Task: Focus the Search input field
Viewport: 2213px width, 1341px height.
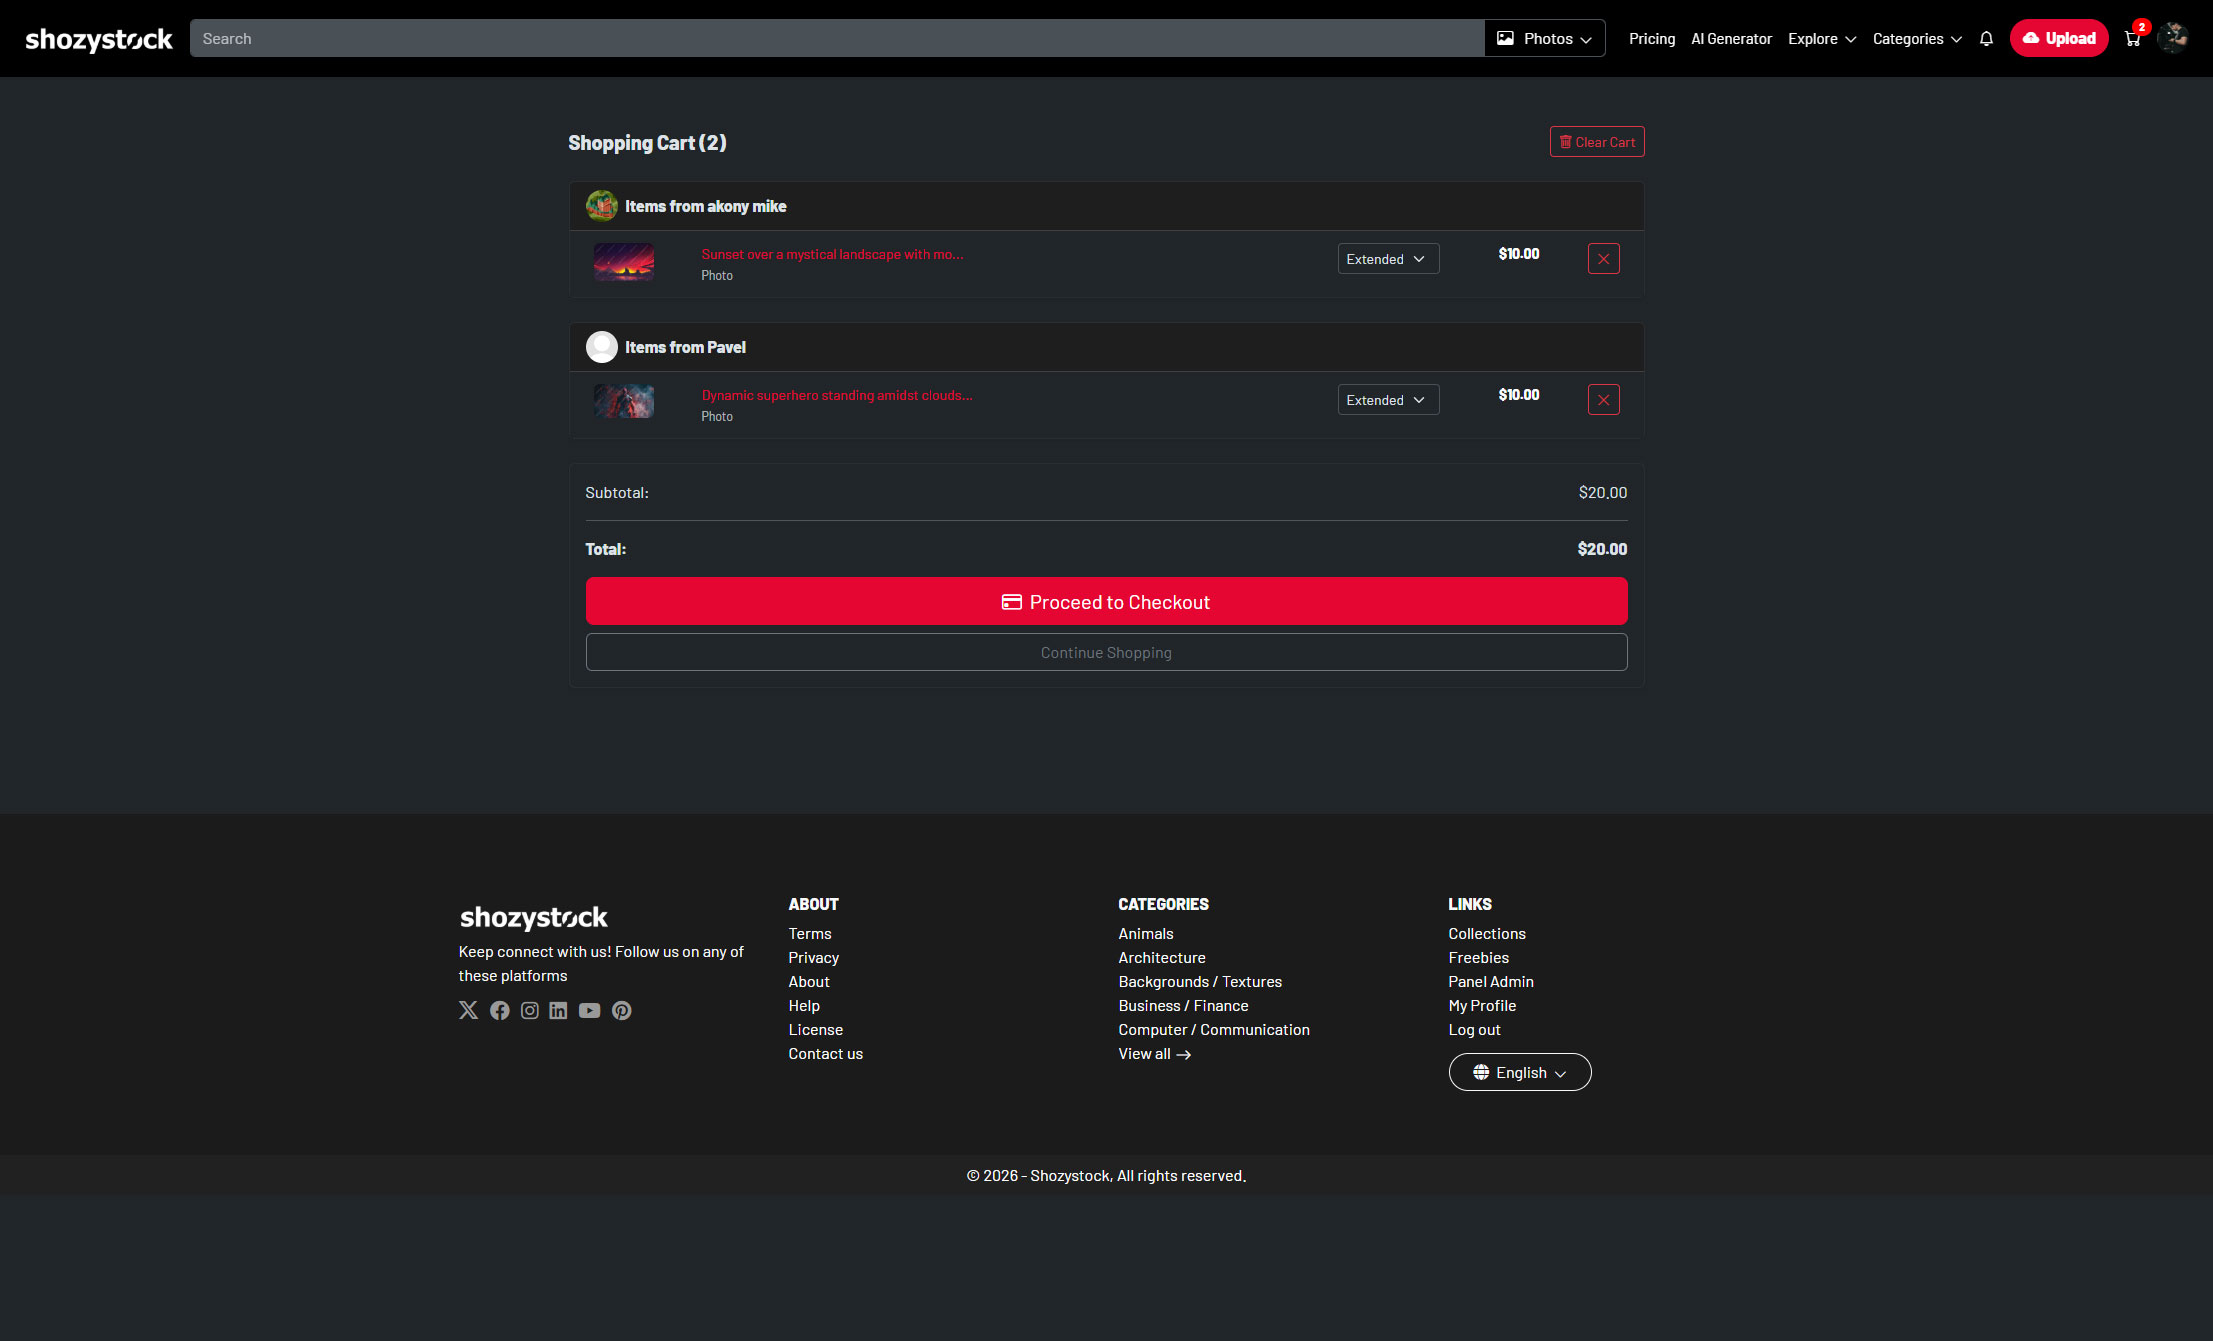Action: tap(836, 39)
